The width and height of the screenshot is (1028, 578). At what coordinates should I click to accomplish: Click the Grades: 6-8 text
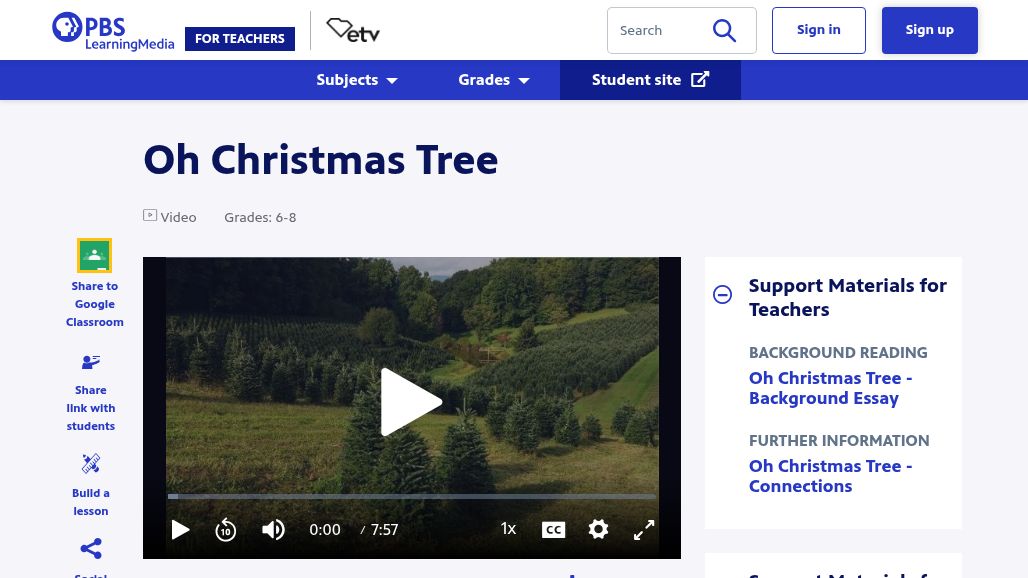point(260,217)
